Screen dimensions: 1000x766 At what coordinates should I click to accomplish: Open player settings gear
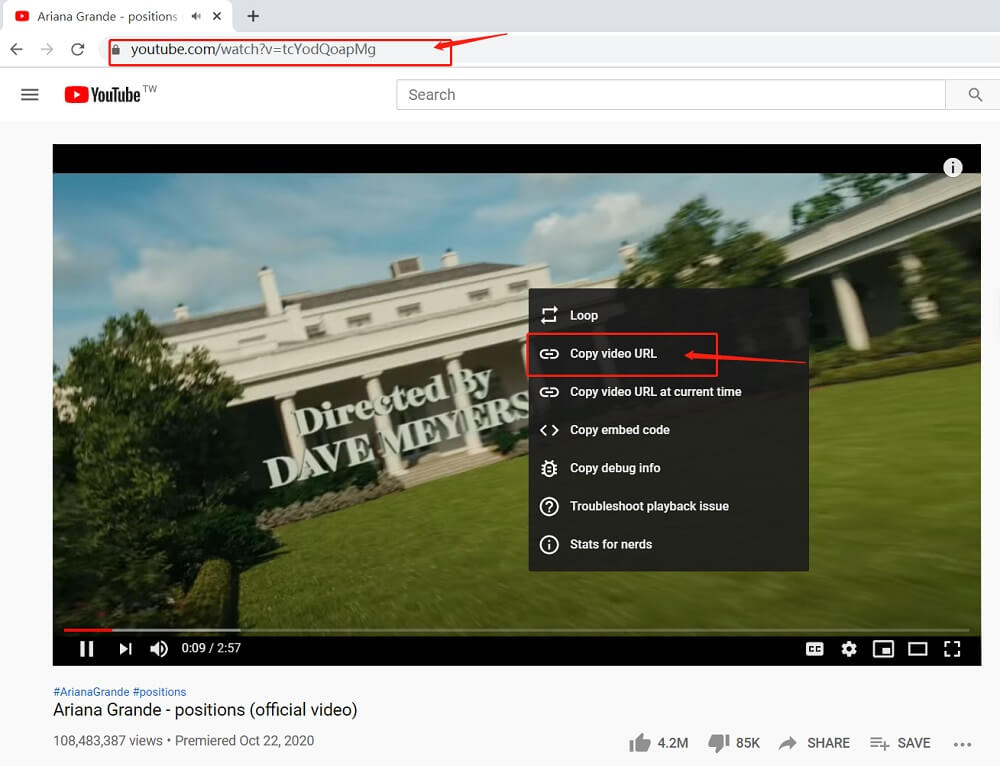849,649
